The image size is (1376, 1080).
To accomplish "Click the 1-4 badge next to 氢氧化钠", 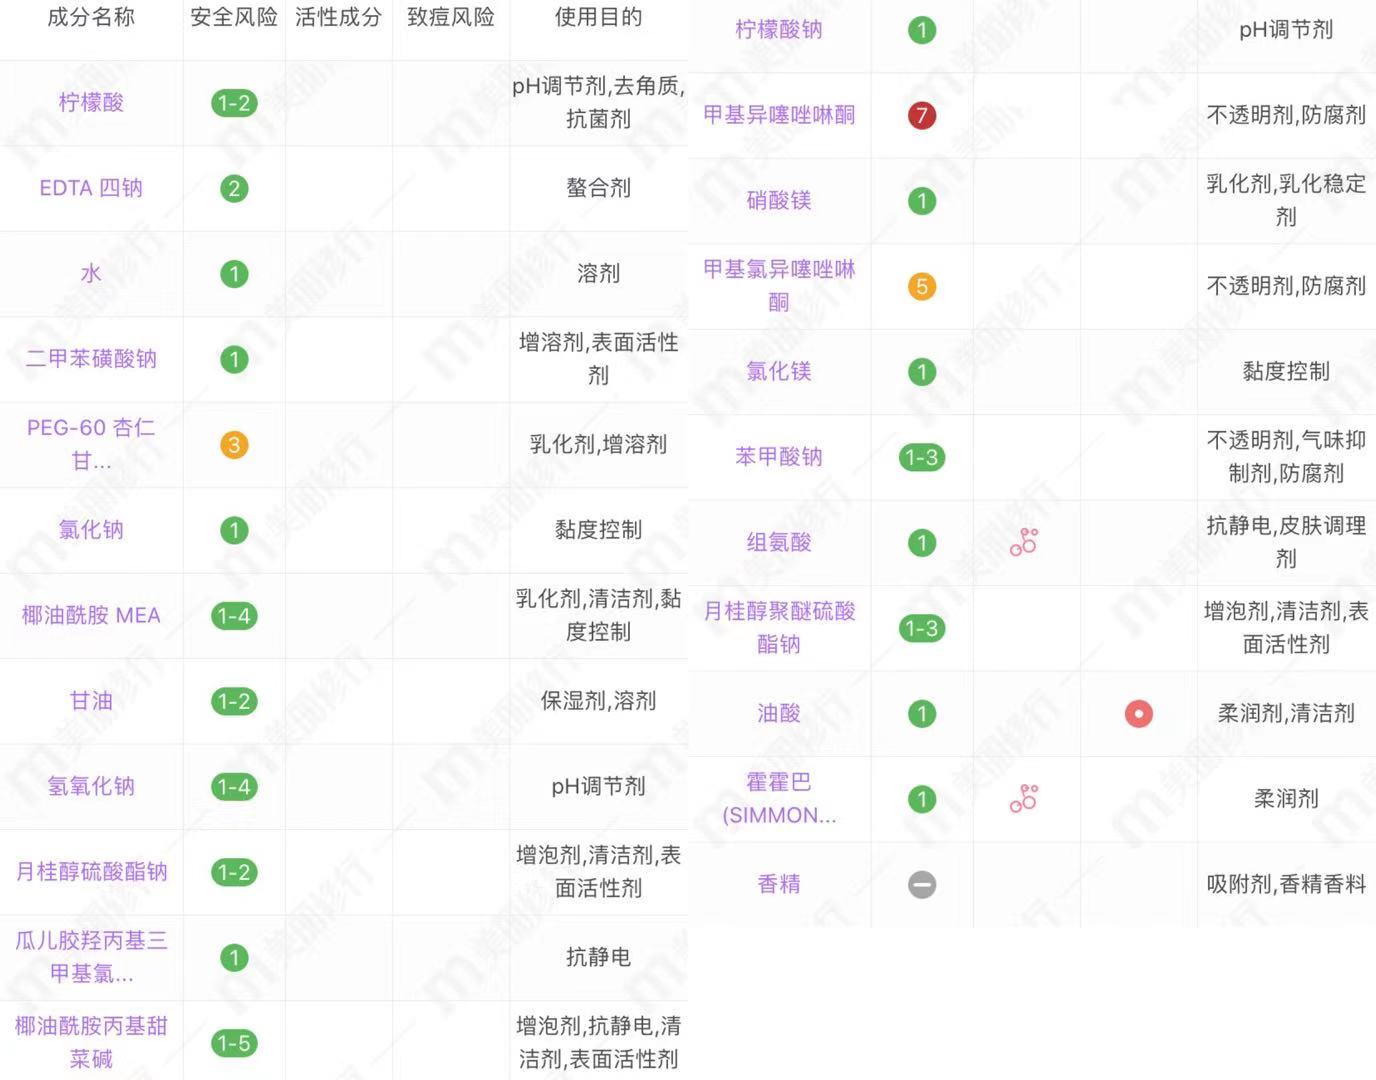I will [x=234, y=787].
